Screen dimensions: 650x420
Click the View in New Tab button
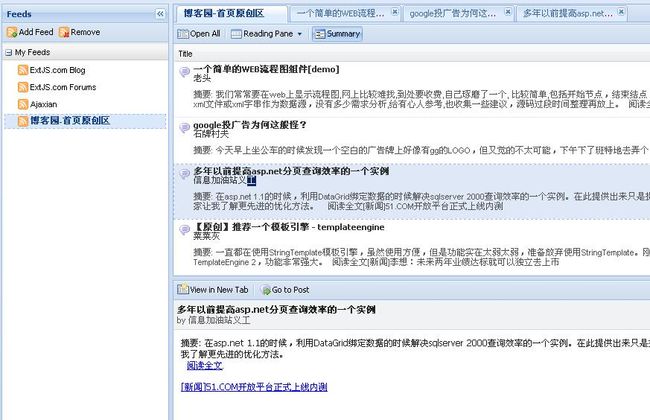click(x=213, y=290)
